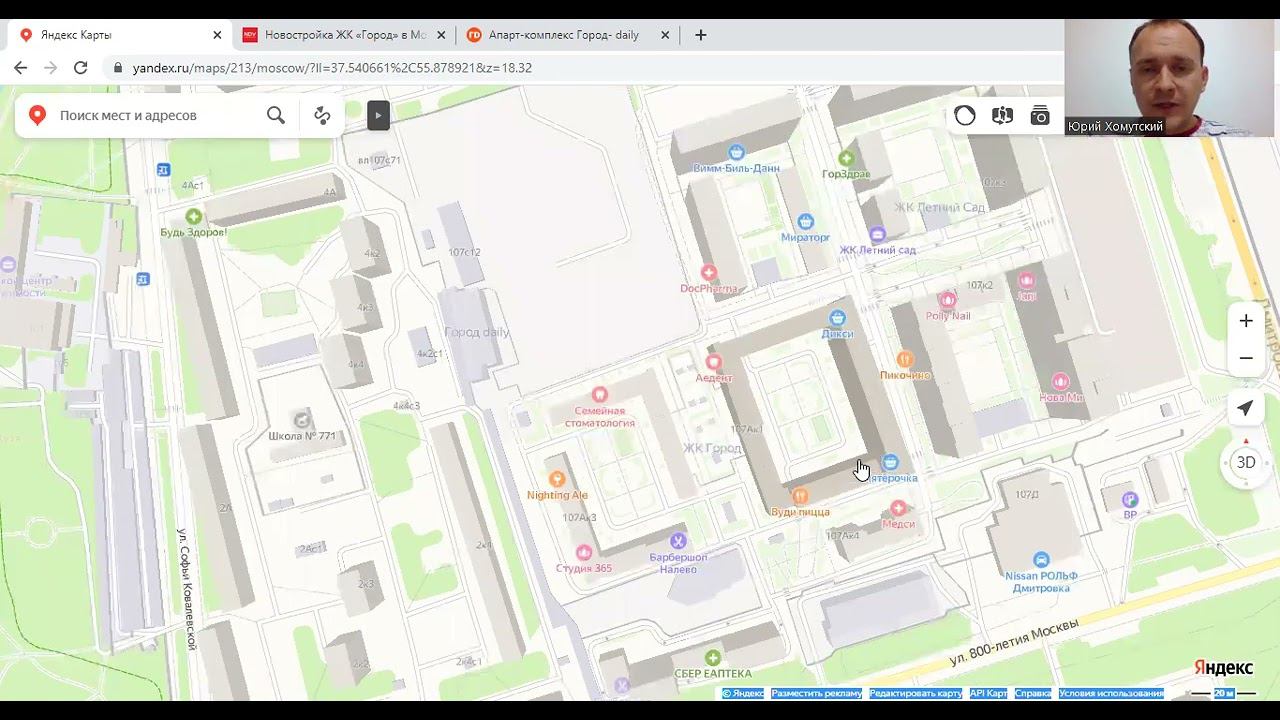Screen dimensions: 1280x720
Task: Switch to the Новостройка ЖК «Город» tab
Action: [x=345, y=35]
